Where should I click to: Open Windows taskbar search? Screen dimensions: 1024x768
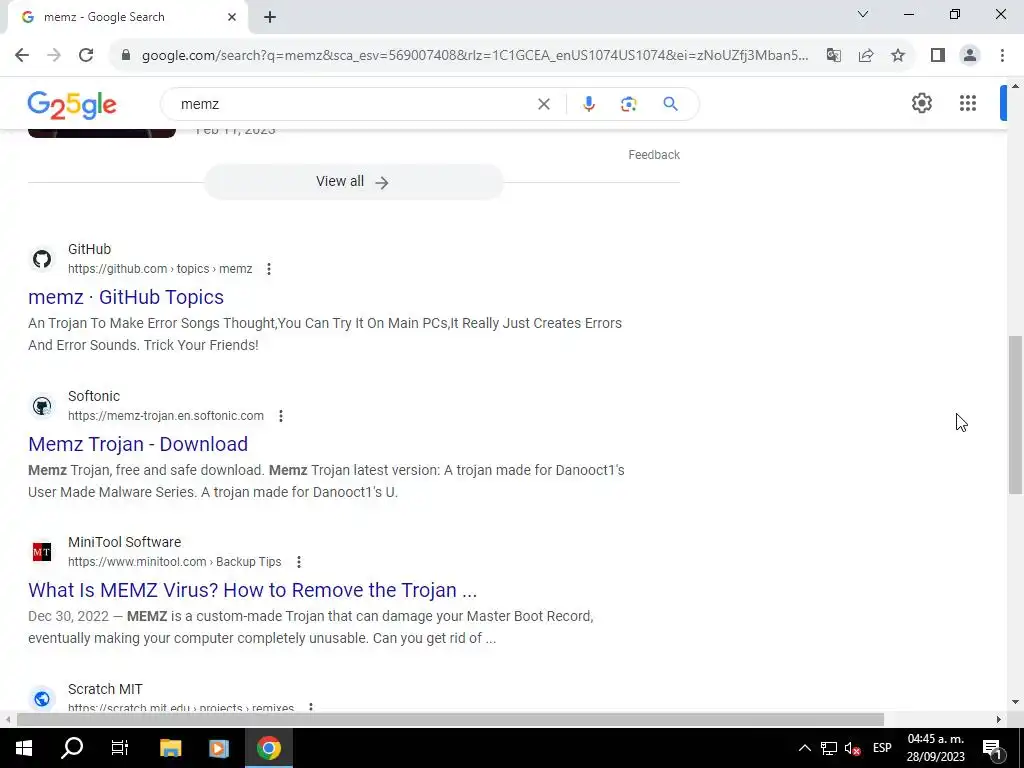tap(72, 748)
